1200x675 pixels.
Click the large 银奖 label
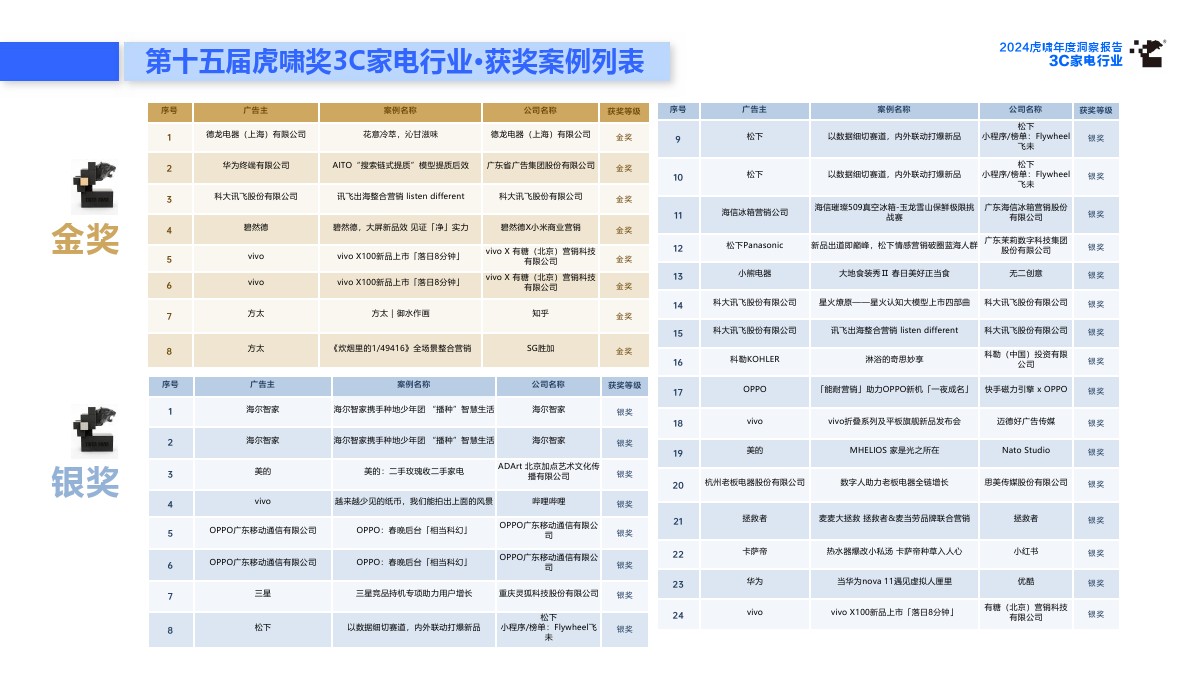pyautogui.click(x=85, y=481)
